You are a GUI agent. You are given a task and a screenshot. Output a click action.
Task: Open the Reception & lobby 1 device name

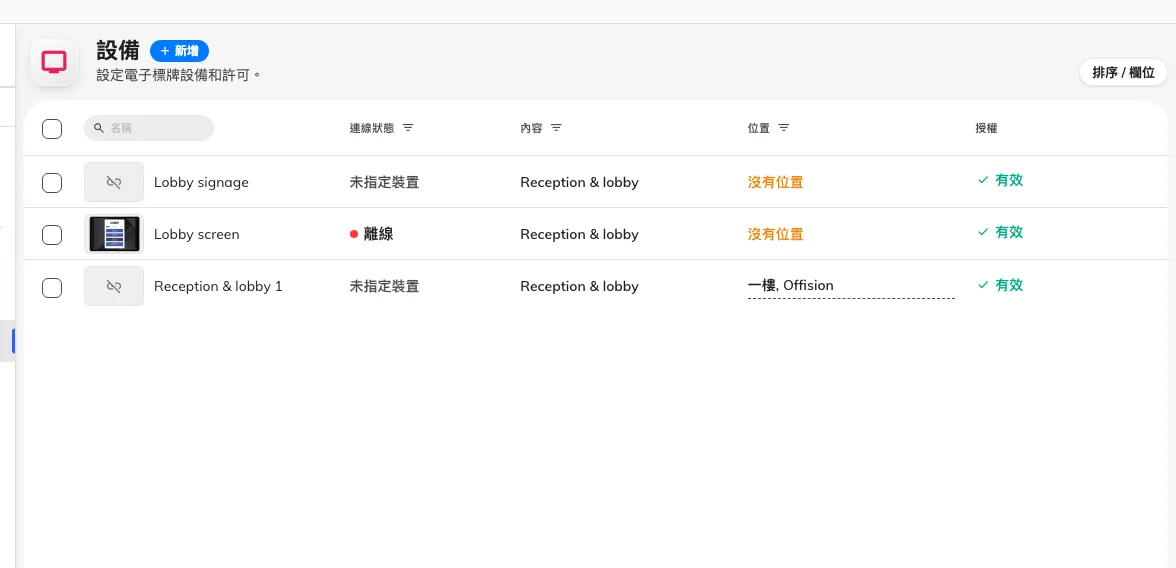pos(218,286)
